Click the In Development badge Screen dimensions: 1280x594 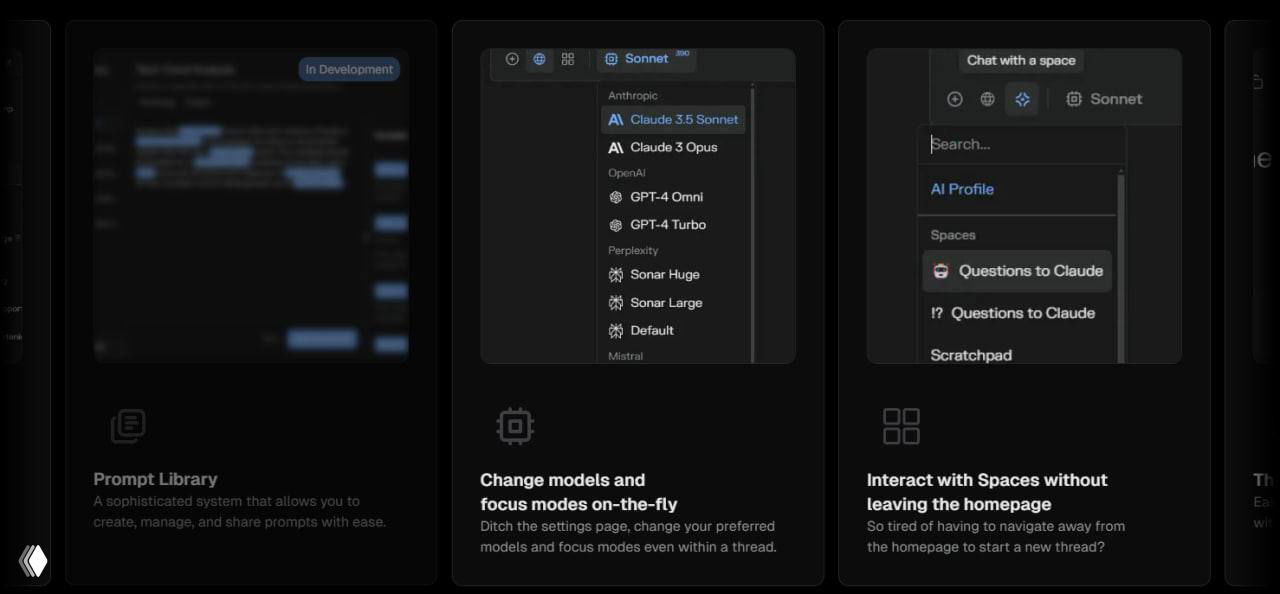click(349, 69)
